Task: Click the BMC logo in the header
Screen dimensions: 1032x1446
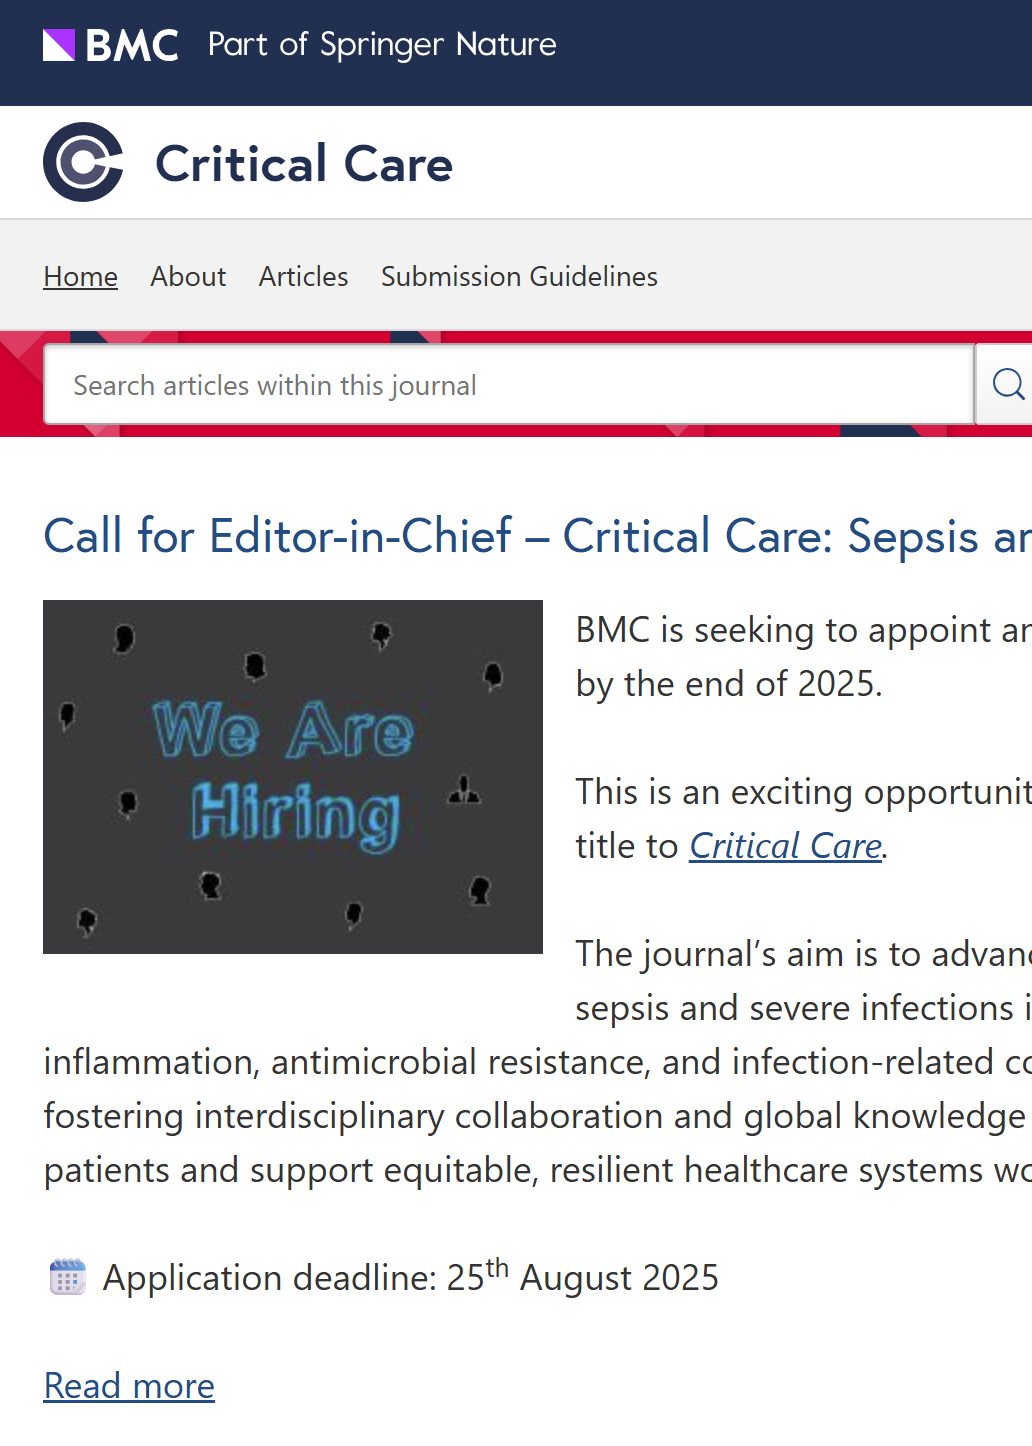Action: pyautogui.click(x=110, y=45)
